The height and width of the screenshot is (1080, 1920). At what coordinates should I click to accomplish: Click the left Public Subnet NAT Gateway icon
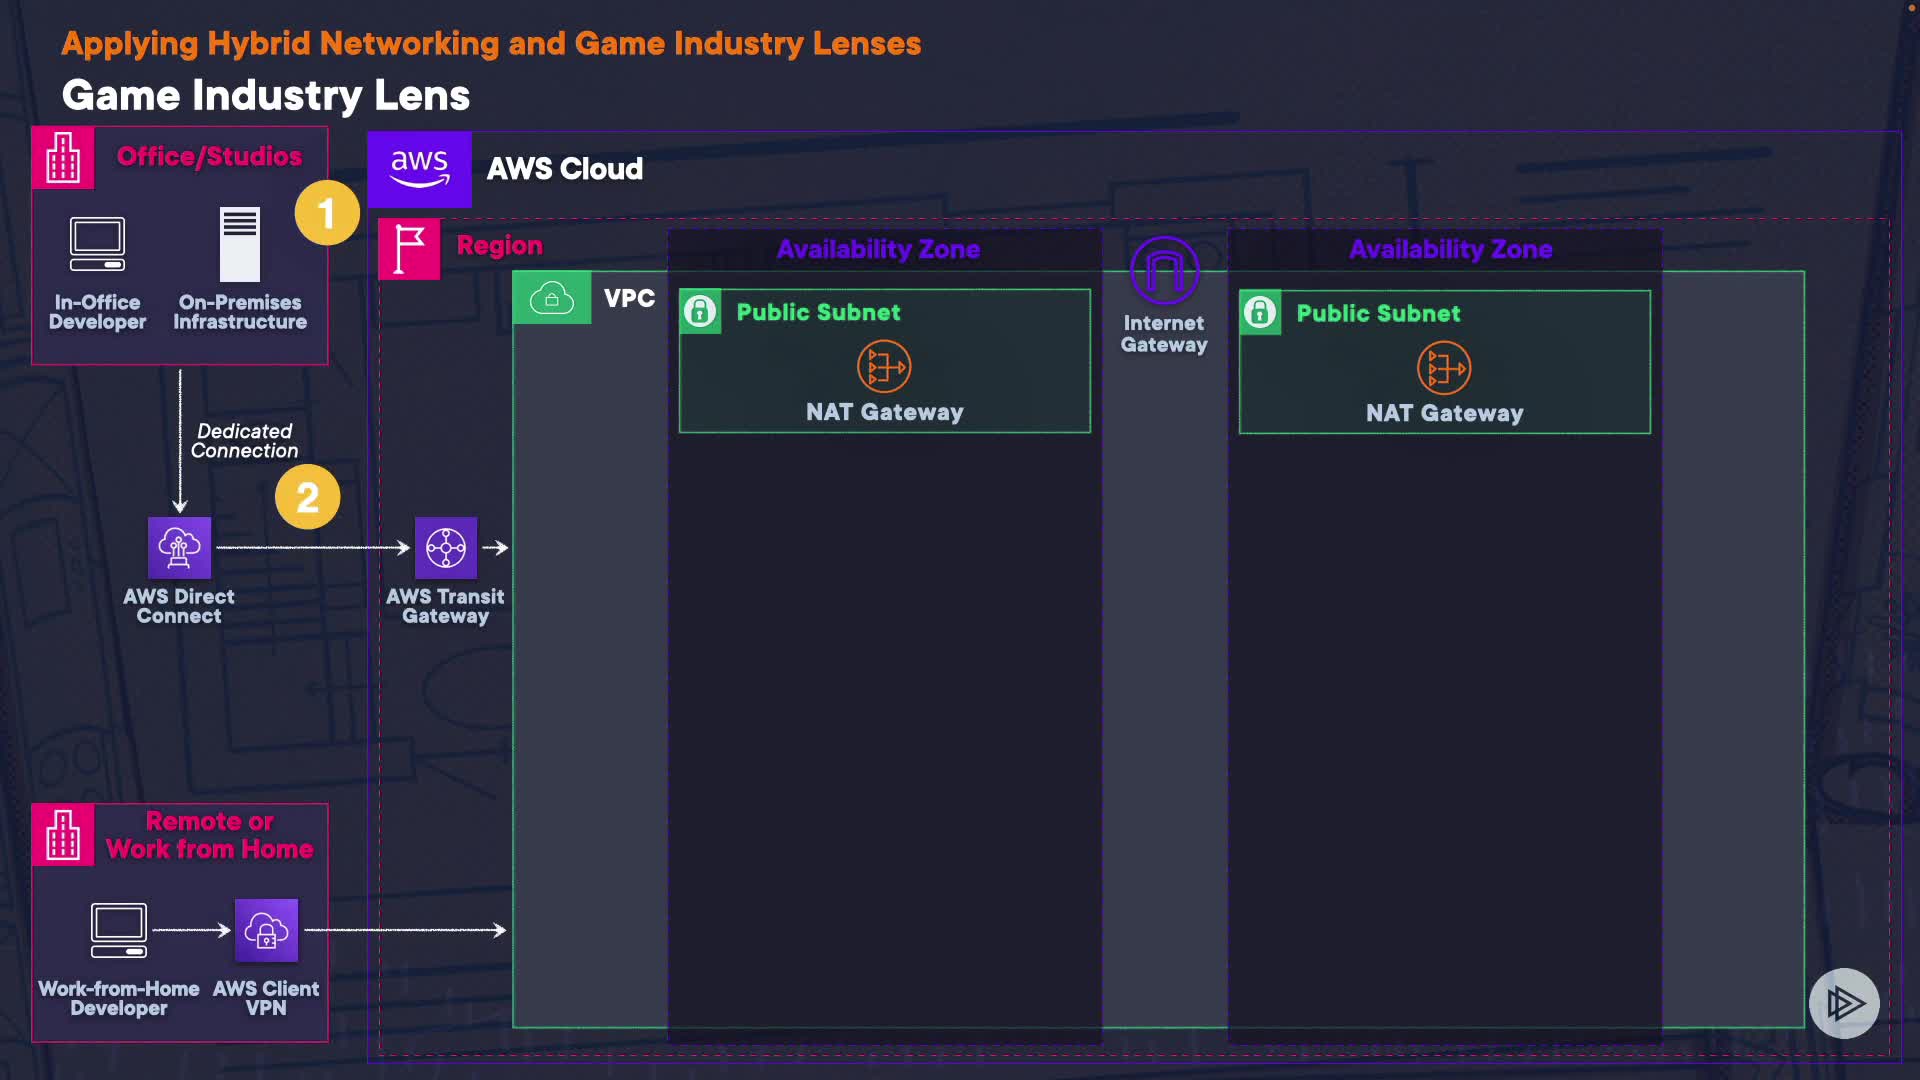tap(884, 367)
